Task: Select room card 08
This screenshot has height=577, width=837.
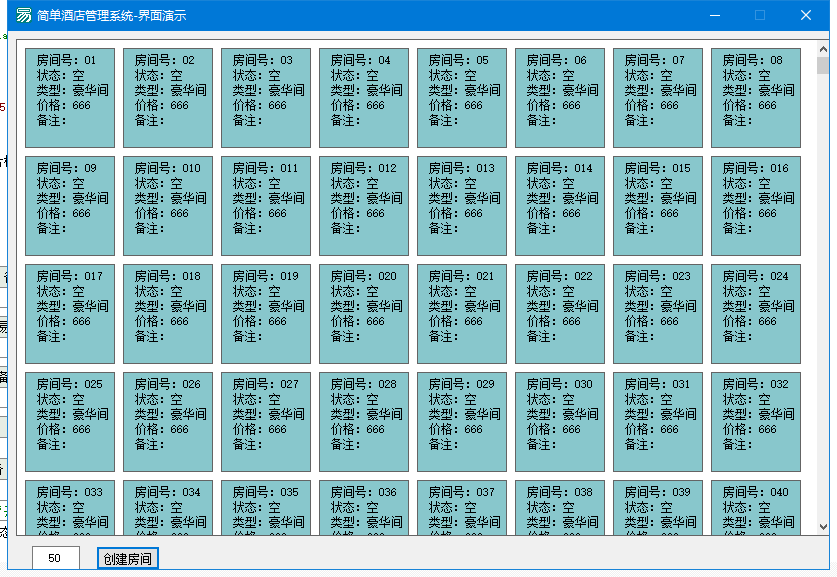Action: pyautogui.click(x=756, y=98)
